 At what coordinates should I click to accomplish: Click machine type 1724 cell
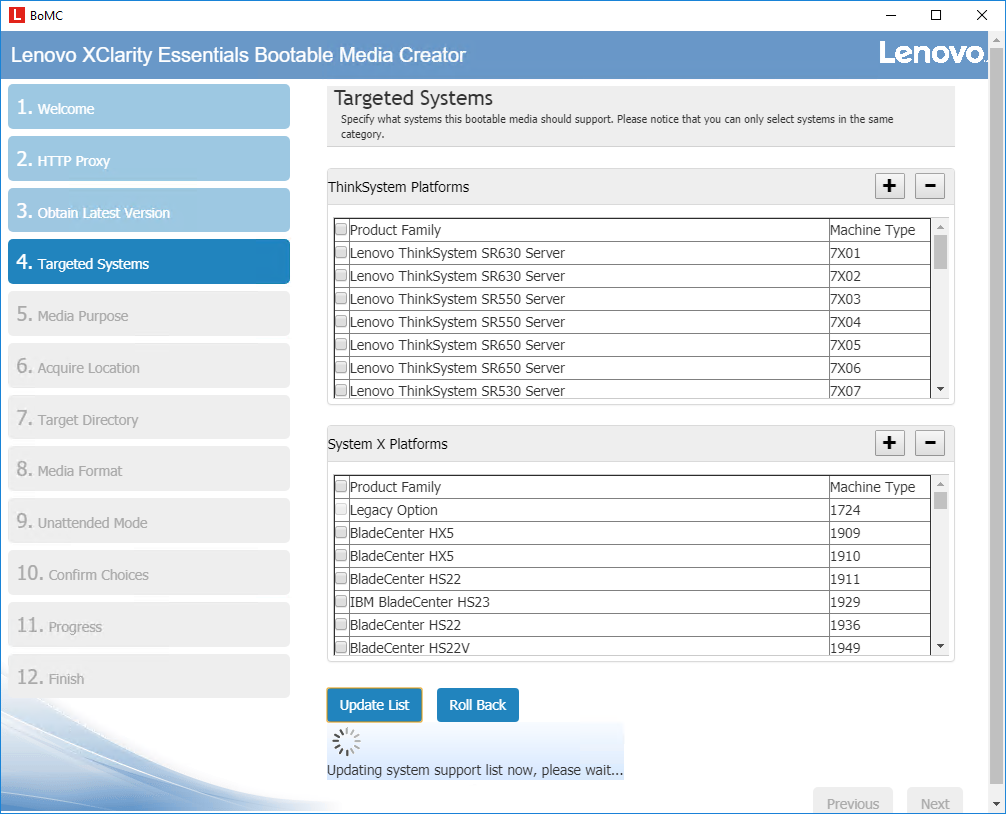click(x=880, y=510)
